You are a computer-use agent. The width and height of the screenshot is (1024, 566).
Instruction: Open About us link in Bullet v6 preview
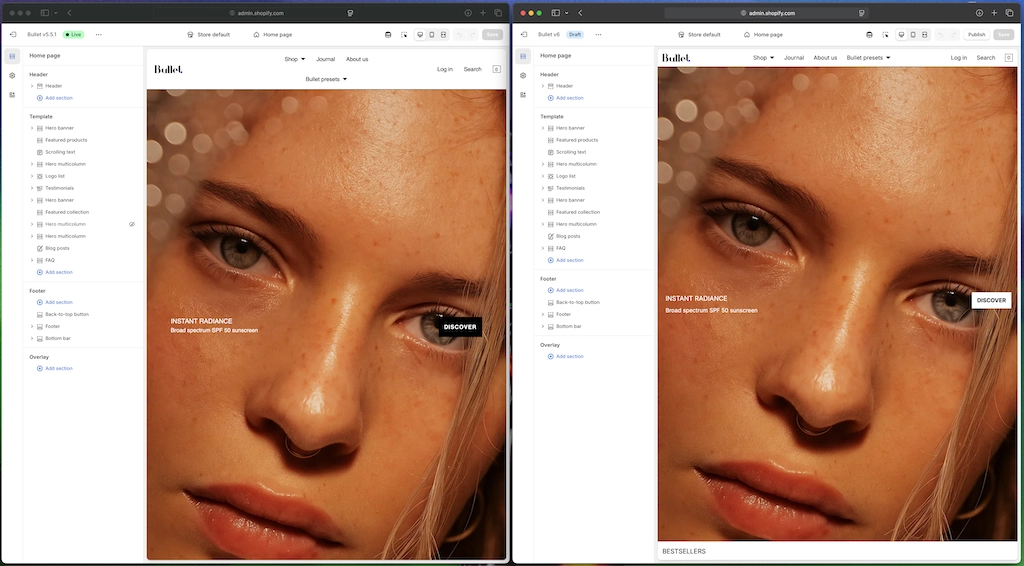click(x=825, y=58)
